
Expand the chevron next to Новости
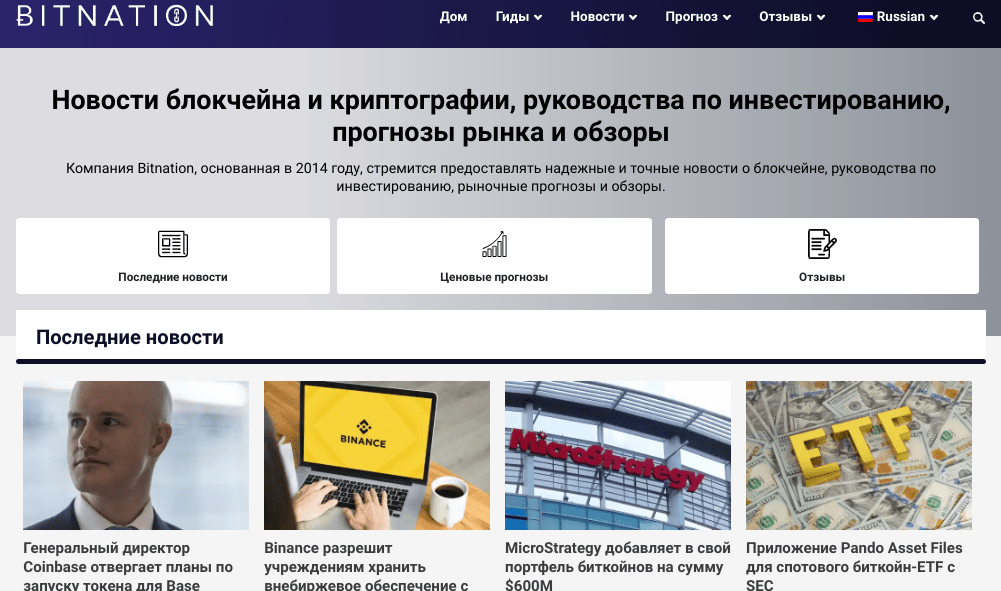[633, 17]
